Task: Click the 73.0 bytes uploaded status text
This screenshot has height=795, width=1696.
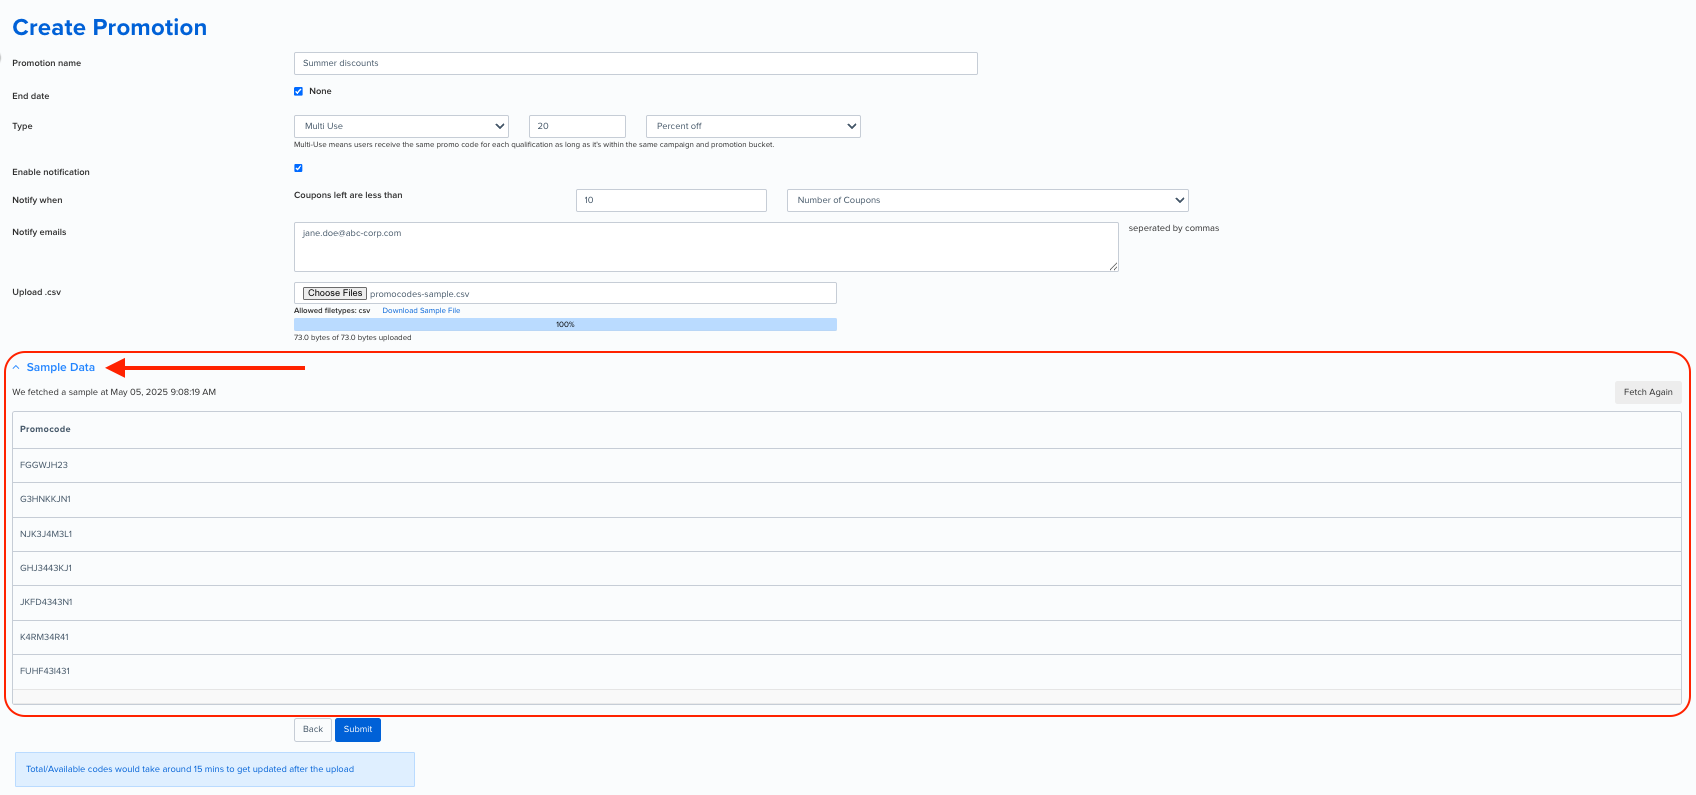Action: coord(352,338)
